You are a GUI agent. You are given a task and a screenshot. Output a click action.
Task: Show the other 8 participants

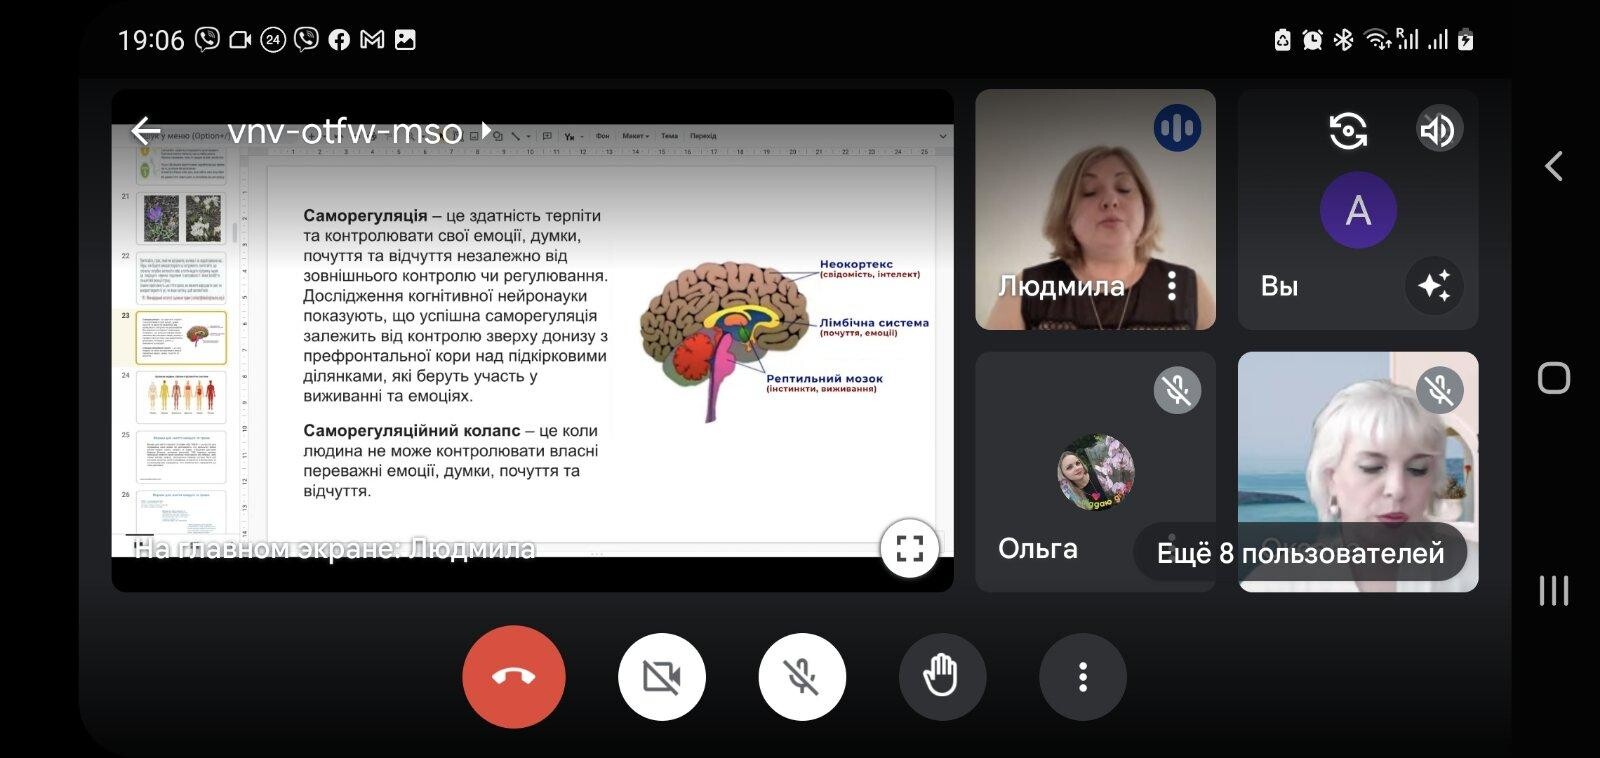[1300, 552]
